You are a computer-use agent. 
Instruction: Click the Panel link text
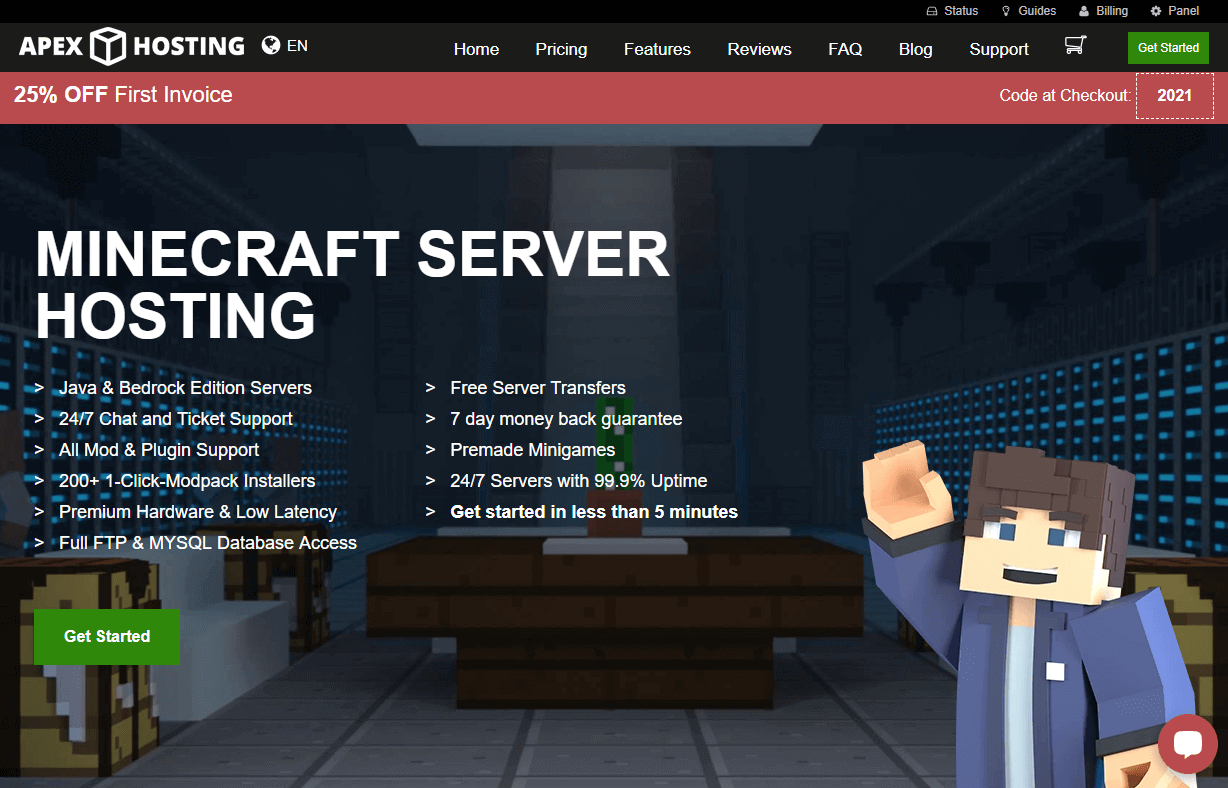coord(1183,11)
